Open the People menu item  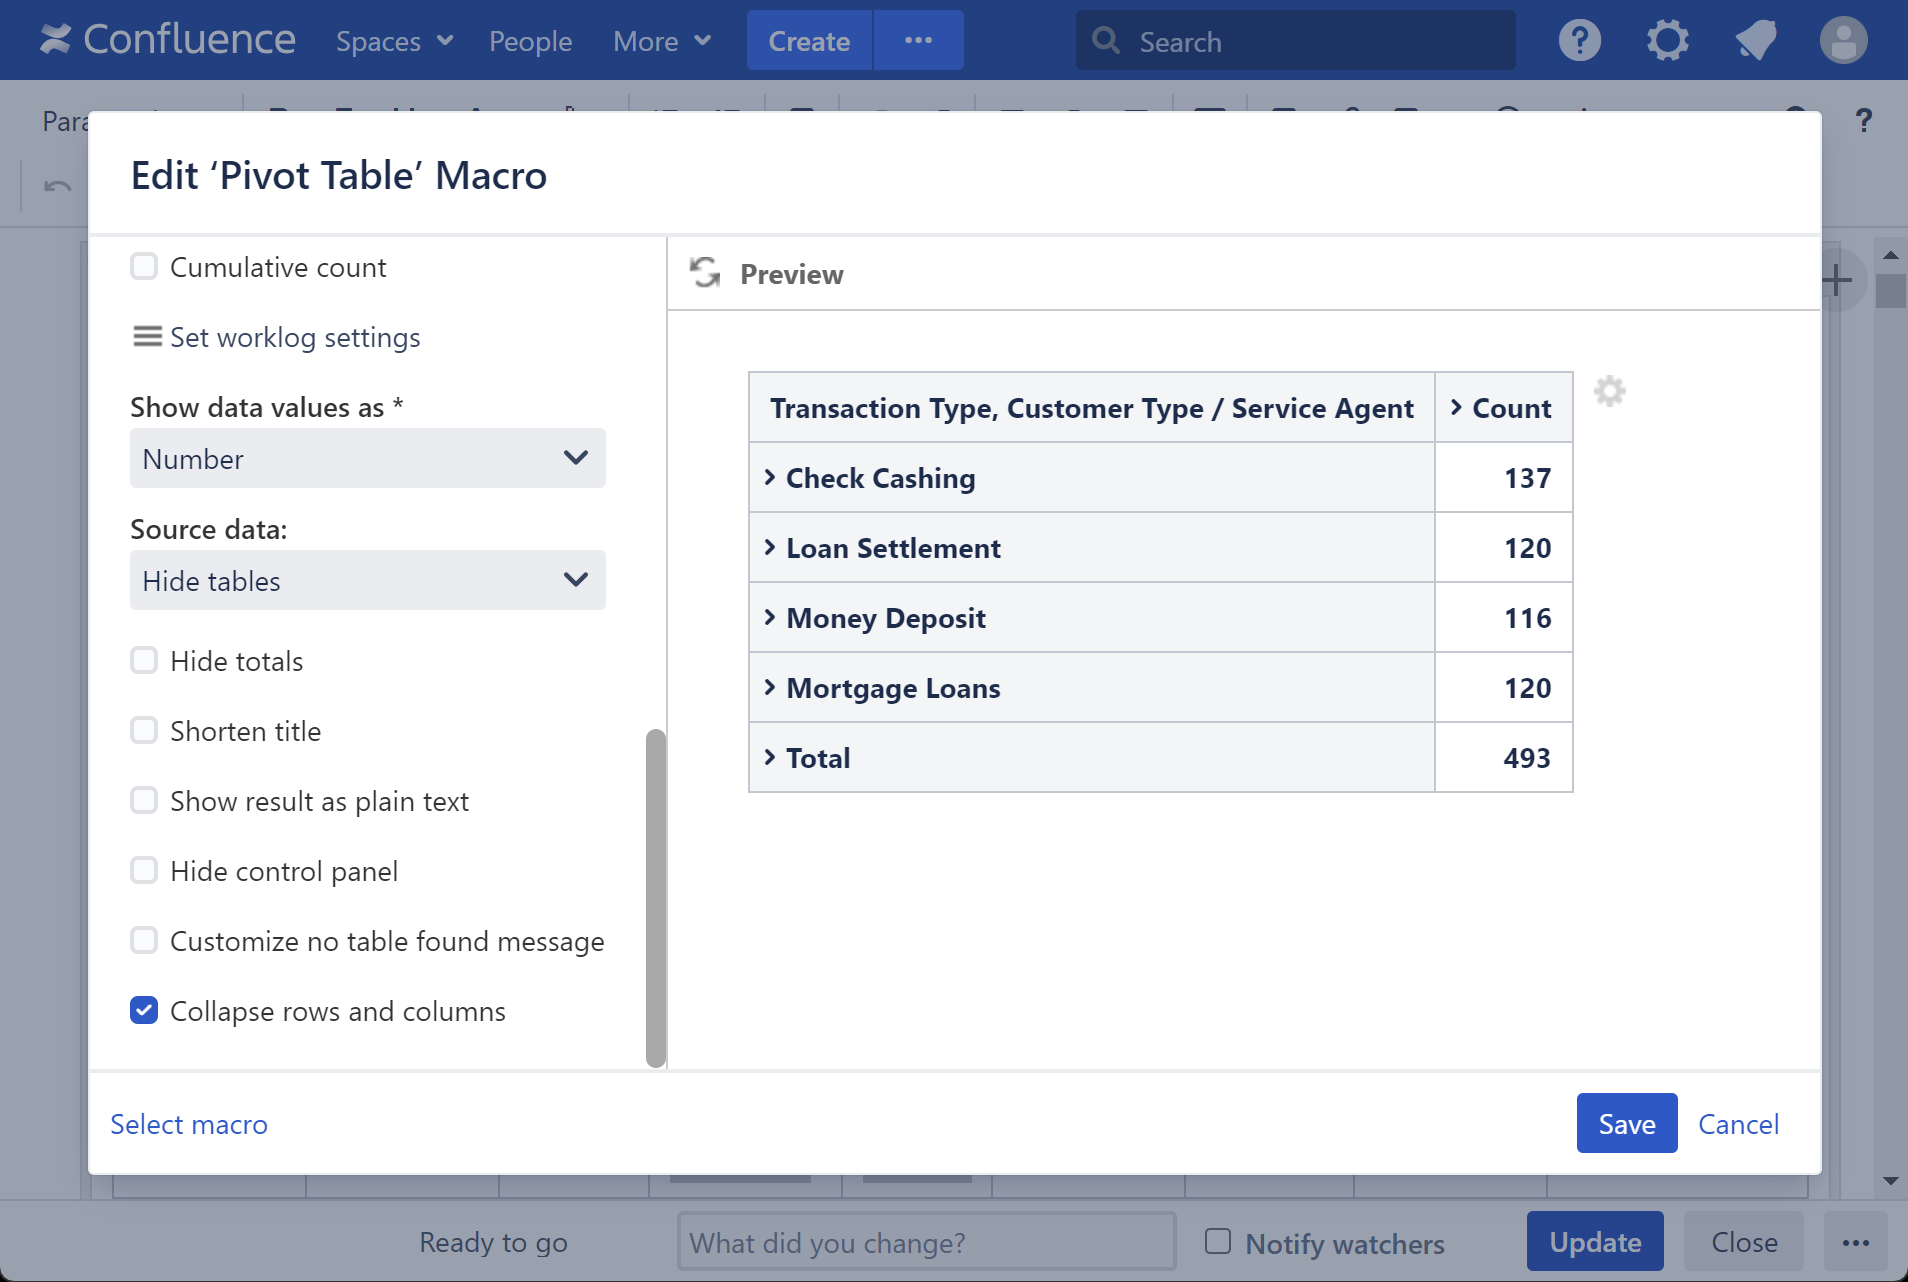[x=530, y=41]
